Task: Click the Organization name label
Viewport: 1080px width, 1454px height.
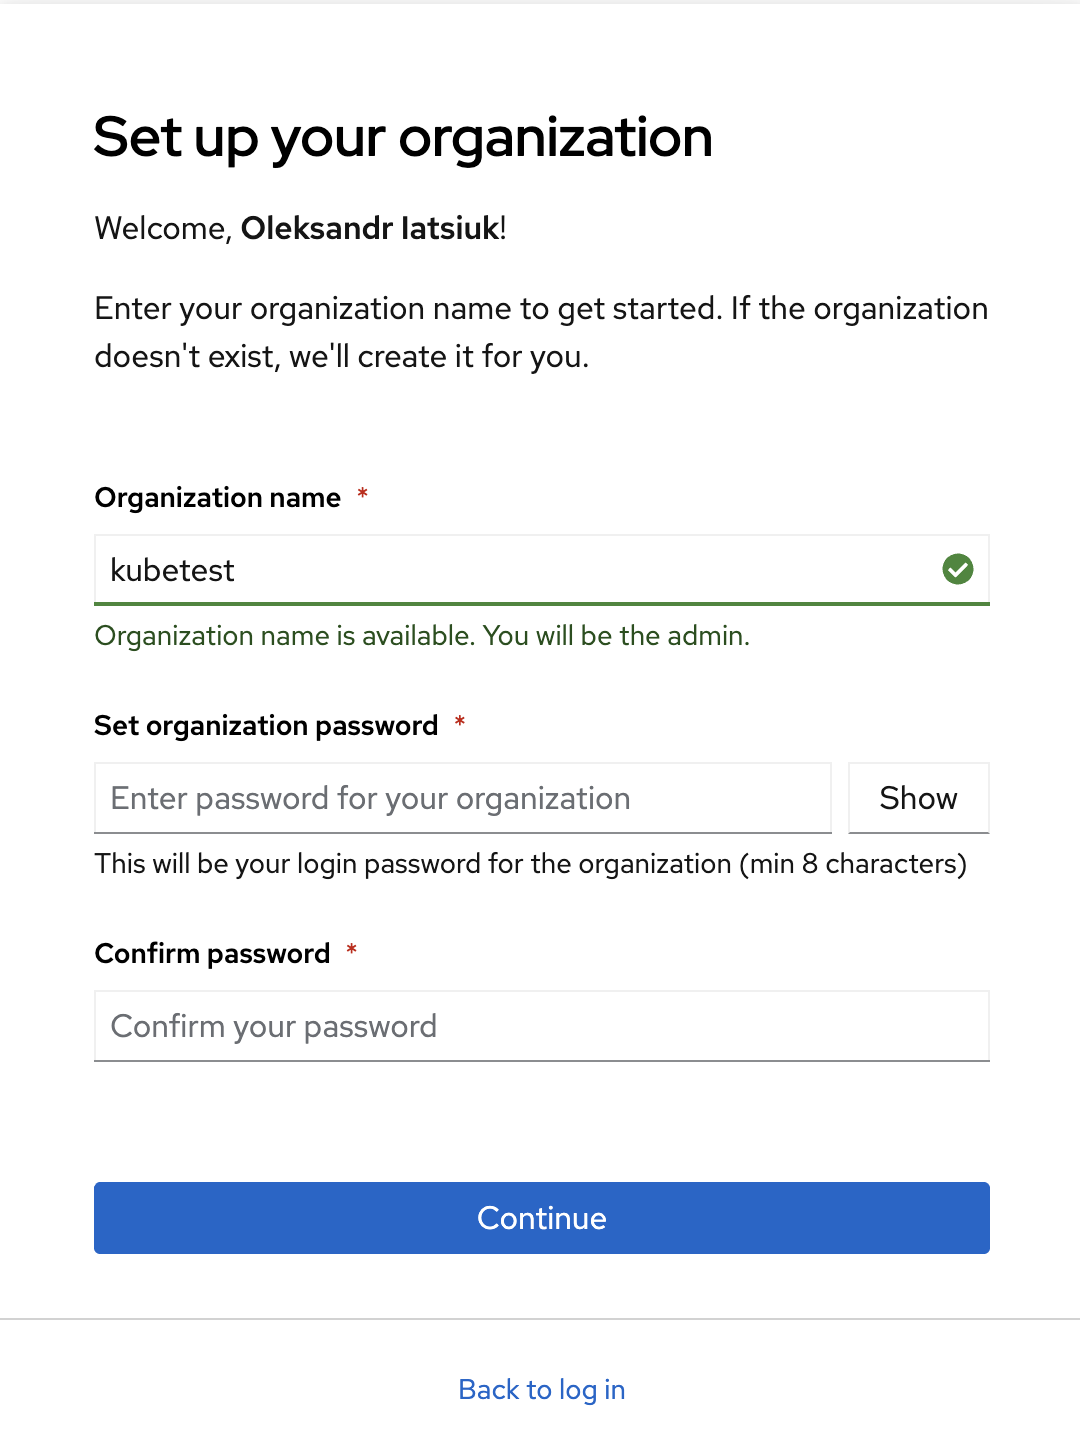Action: click(x=218, y=497)
